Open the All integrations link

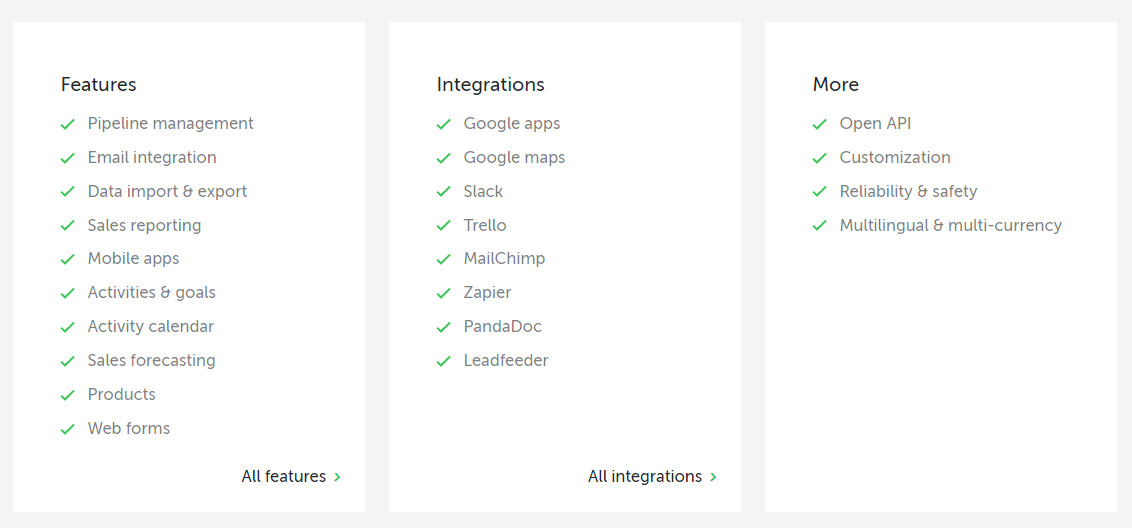point(653,477)
